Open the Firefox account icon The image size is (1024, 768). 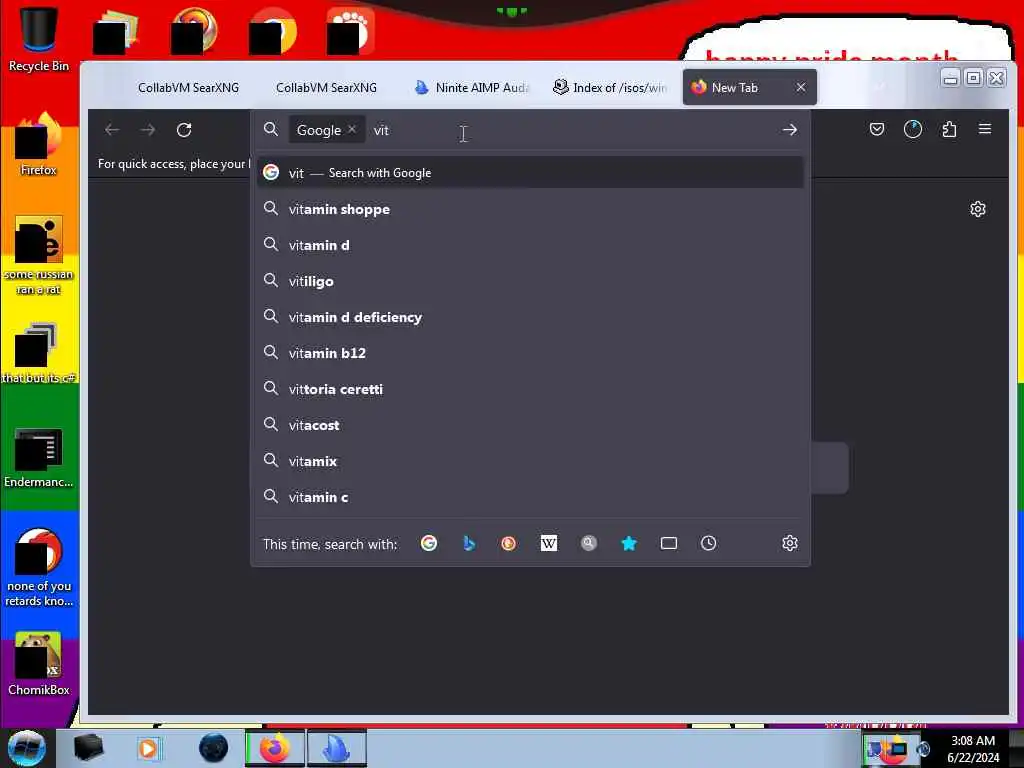tap(913, 129)
